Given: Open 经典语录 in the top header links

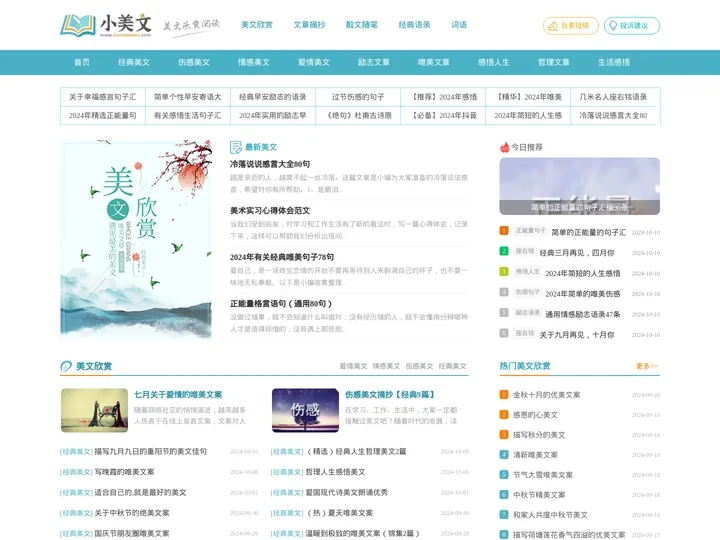Looking at the screenshot, I should pyautogui.click(x=415, y=25).
